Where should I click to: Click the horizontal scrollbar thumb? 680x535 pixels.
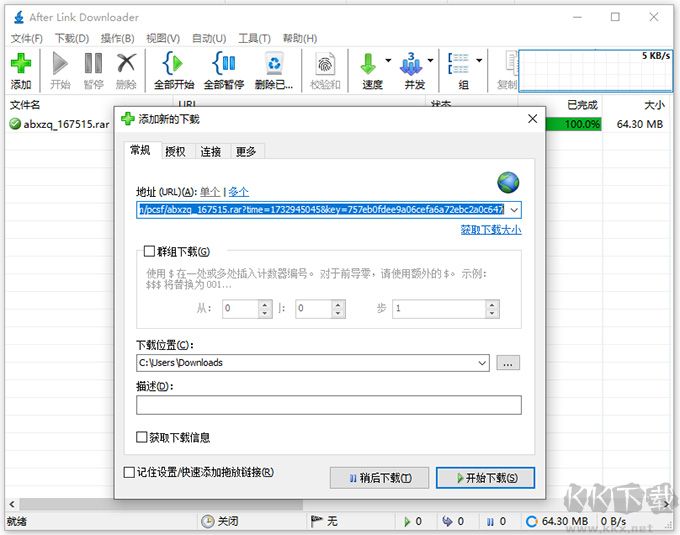(x=161, y=504)
